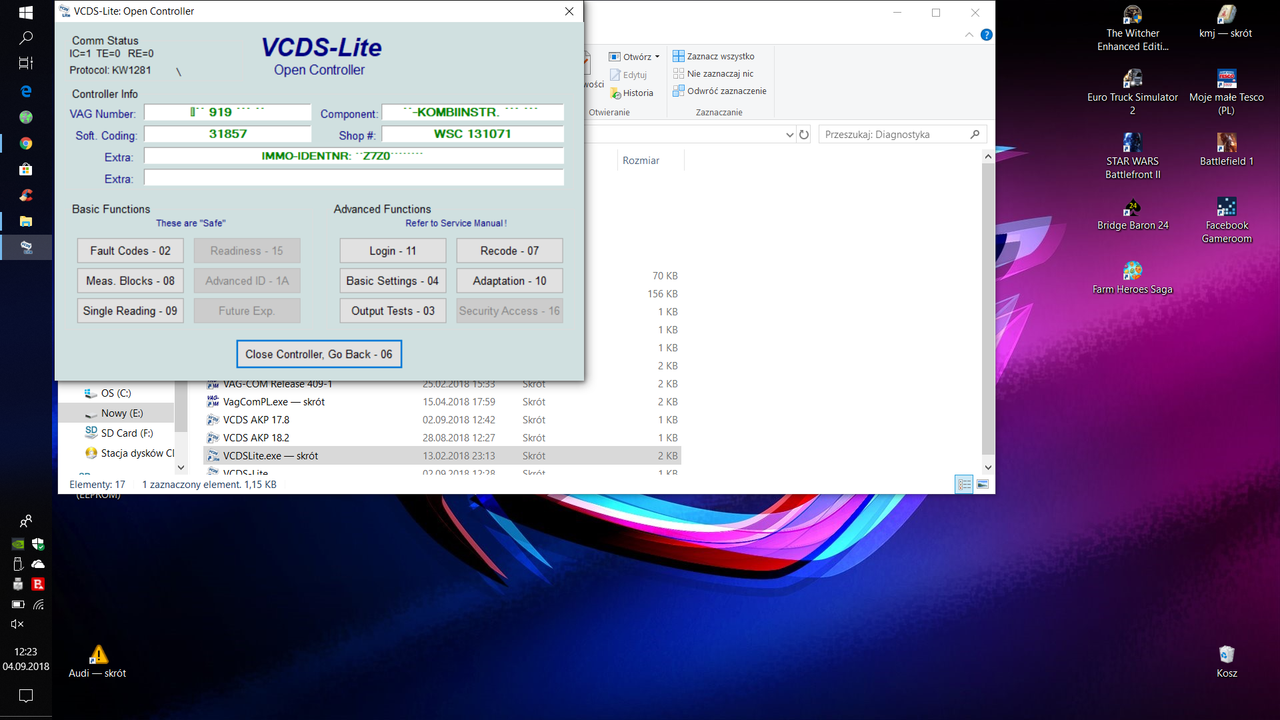1280x720 pixels.
Task: Open Task View on the taskbar
Action: click(26, 63)
